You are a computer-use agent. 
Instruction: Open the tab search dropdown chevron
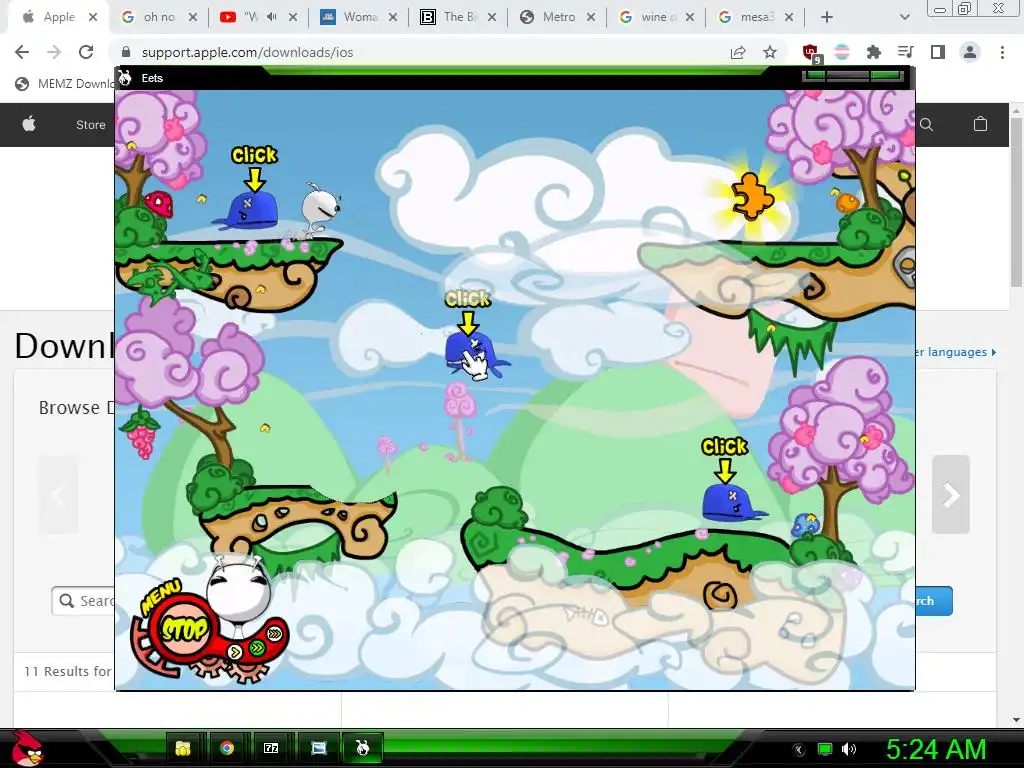tap(904, 17)
